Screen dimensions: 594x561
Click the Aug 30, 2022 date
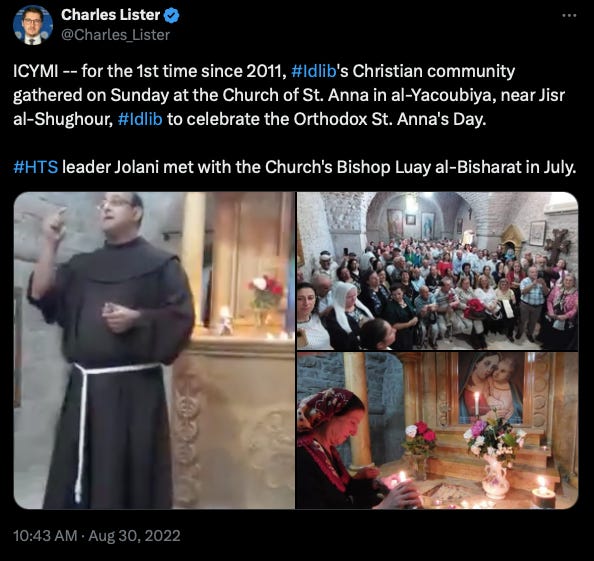point(134,536)
